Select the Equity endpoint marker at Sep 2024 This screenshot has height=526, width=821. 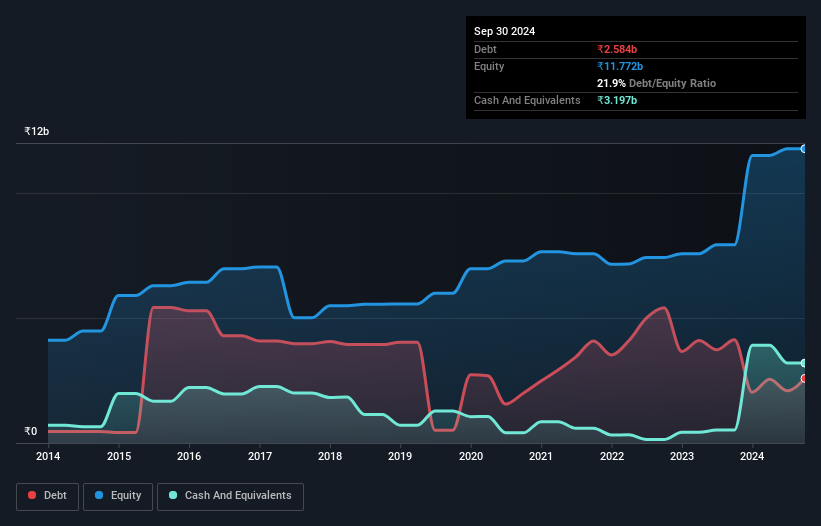(804, 149)
